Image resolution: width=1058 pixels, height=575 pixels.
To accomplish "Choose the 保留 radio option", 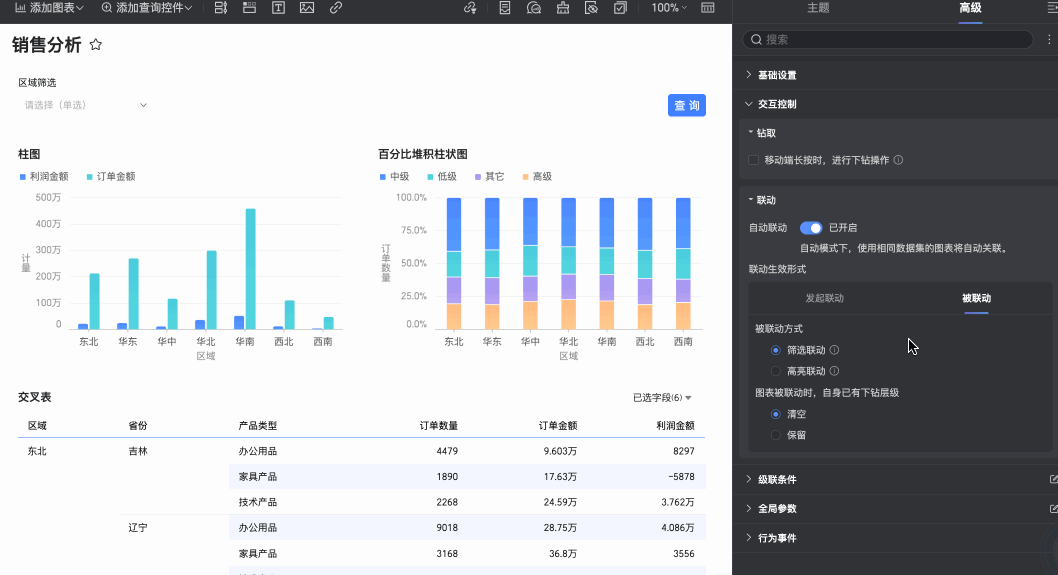I will [x=776, y=435].
